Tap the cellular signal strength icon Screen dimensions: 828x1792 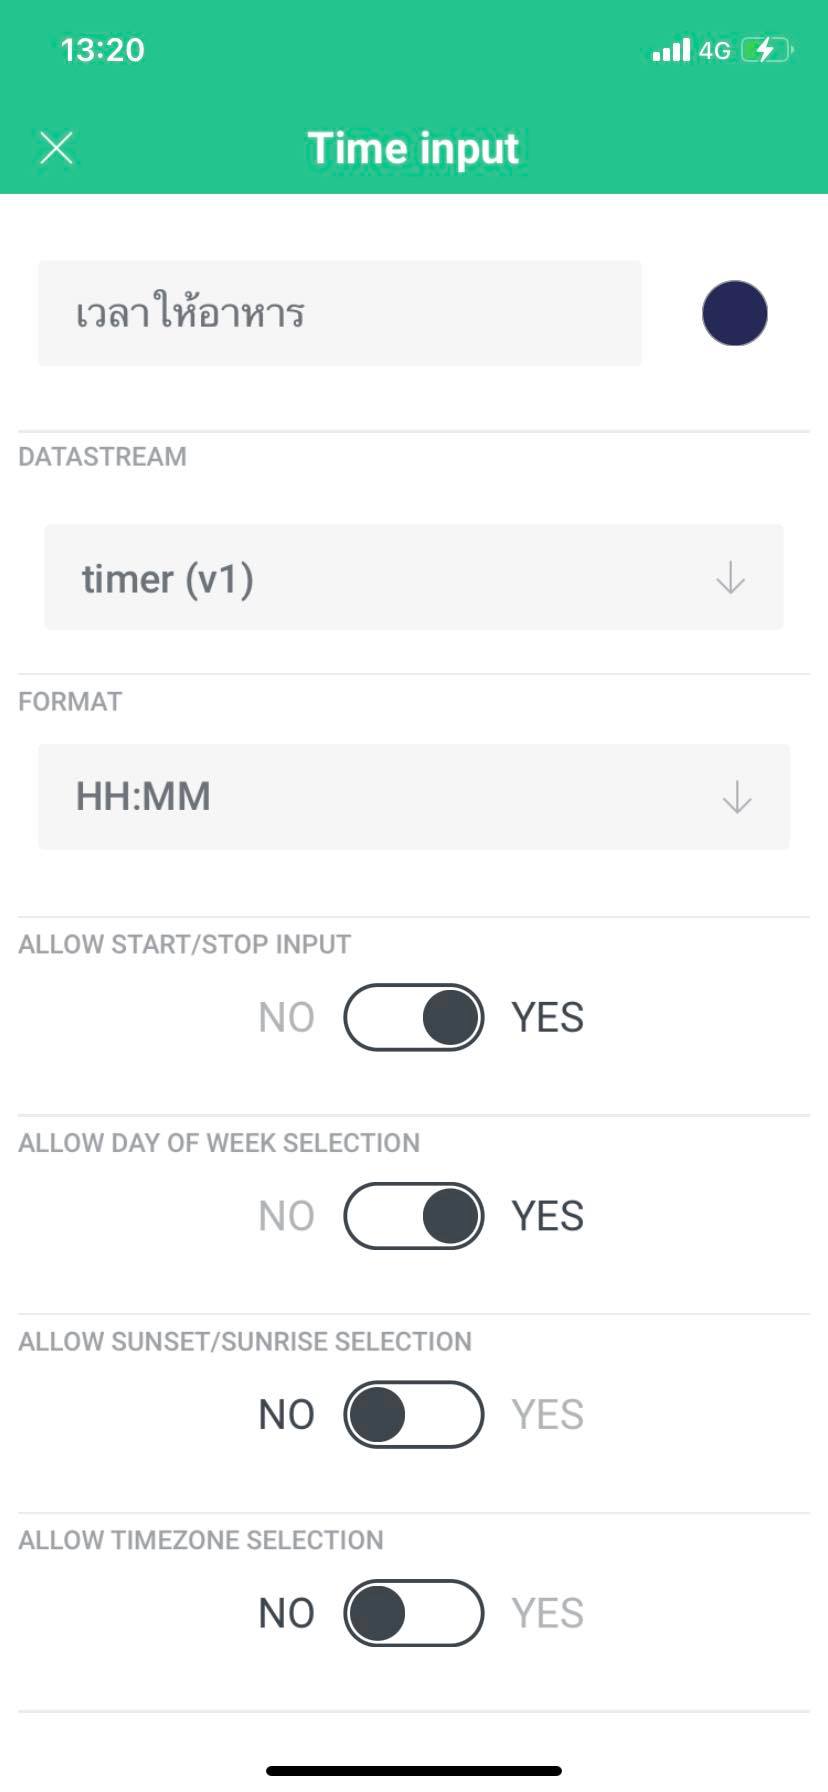click(x=671, y=50)
